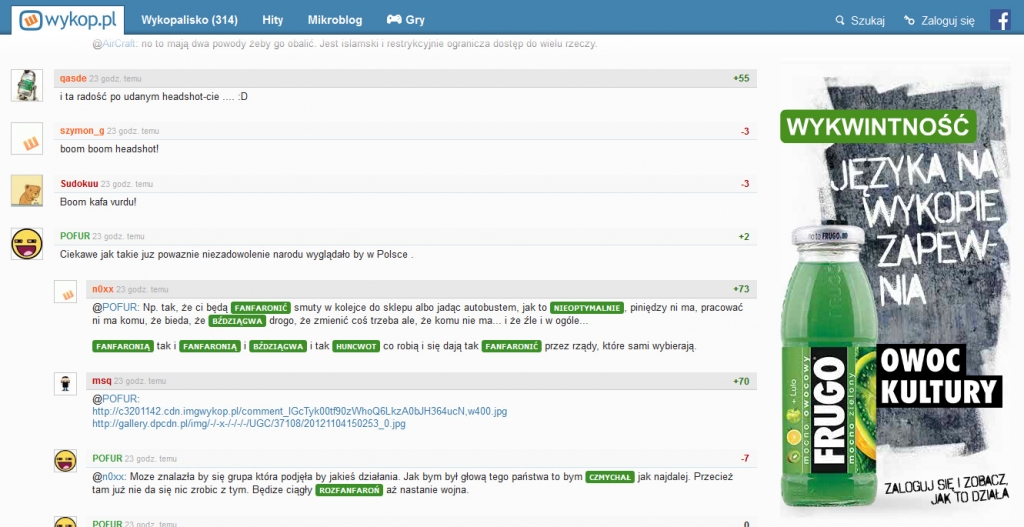1024x527 pixels.
Task: Click the +73 vote score on n0xx's comment
Action: point(740,289)
